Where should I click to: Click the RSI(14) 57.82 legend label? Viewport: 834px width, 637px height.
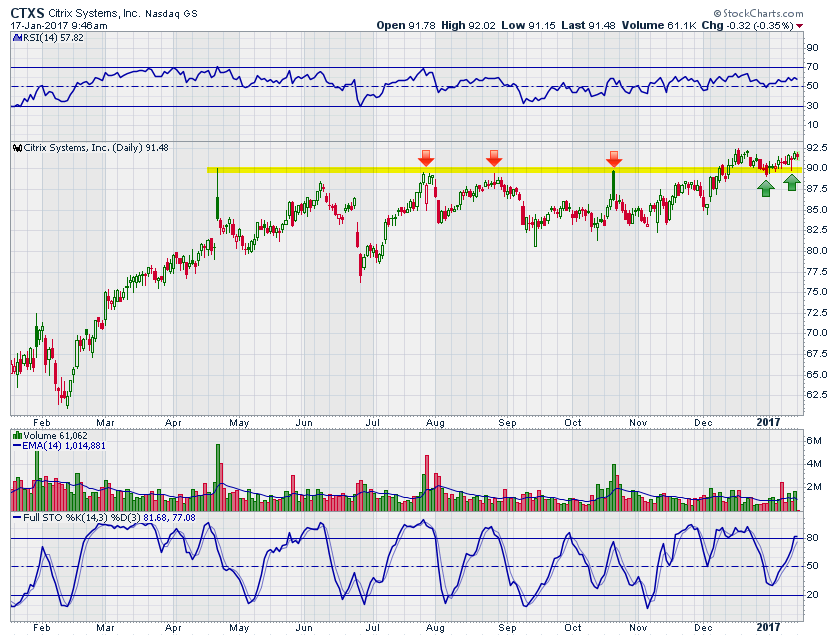pyautogui.click(x=53, y=38)
